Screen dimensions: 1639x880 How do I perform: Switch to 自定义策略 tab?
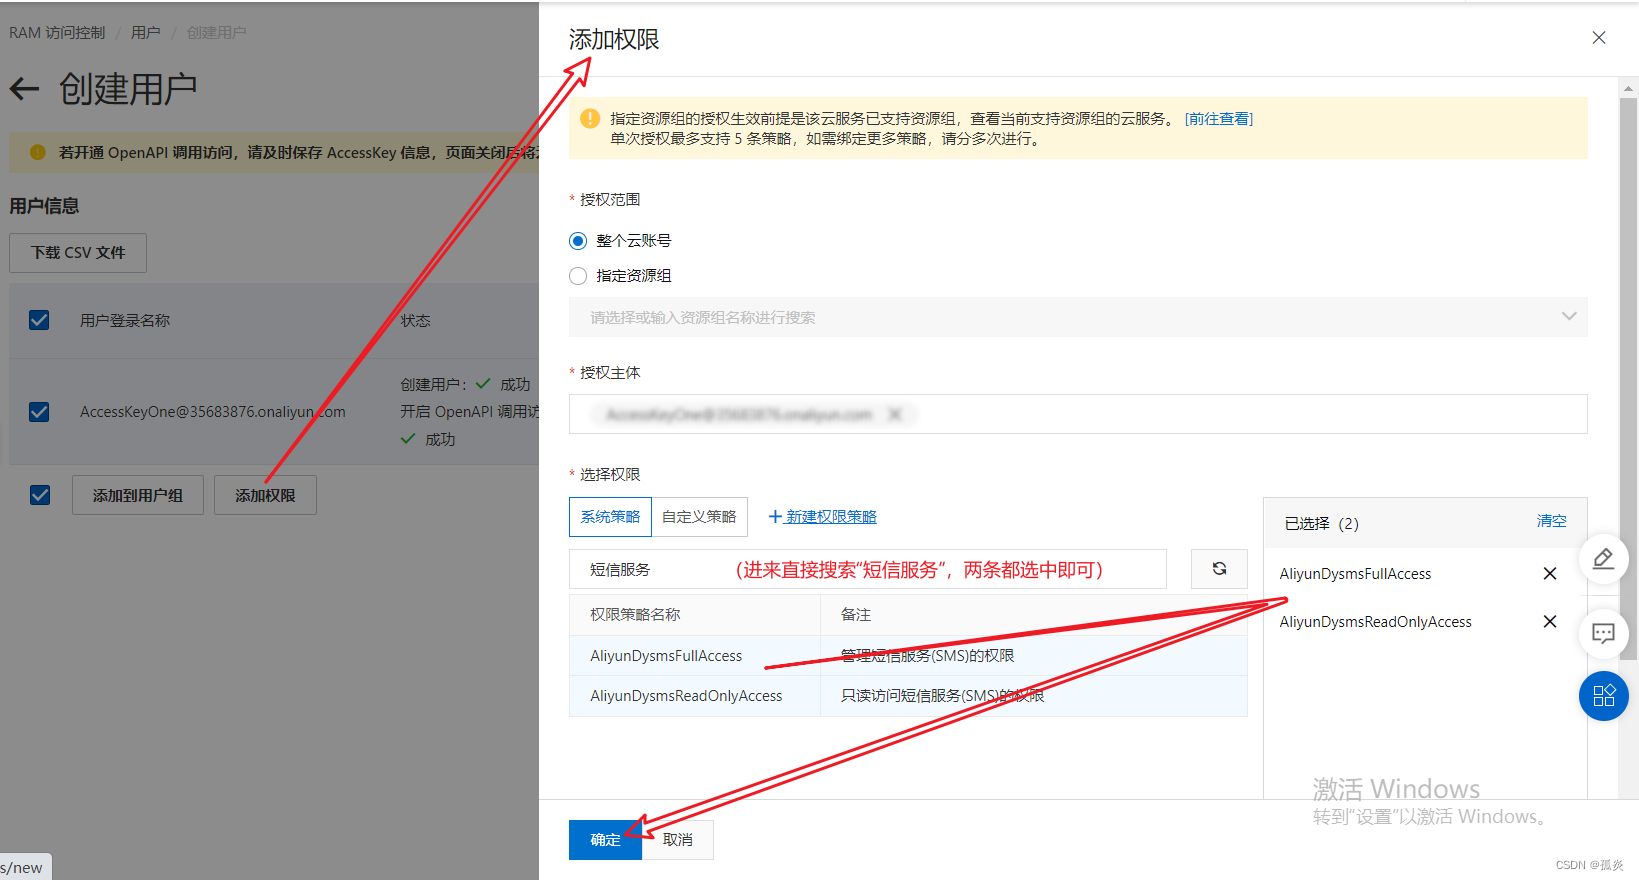699,517
